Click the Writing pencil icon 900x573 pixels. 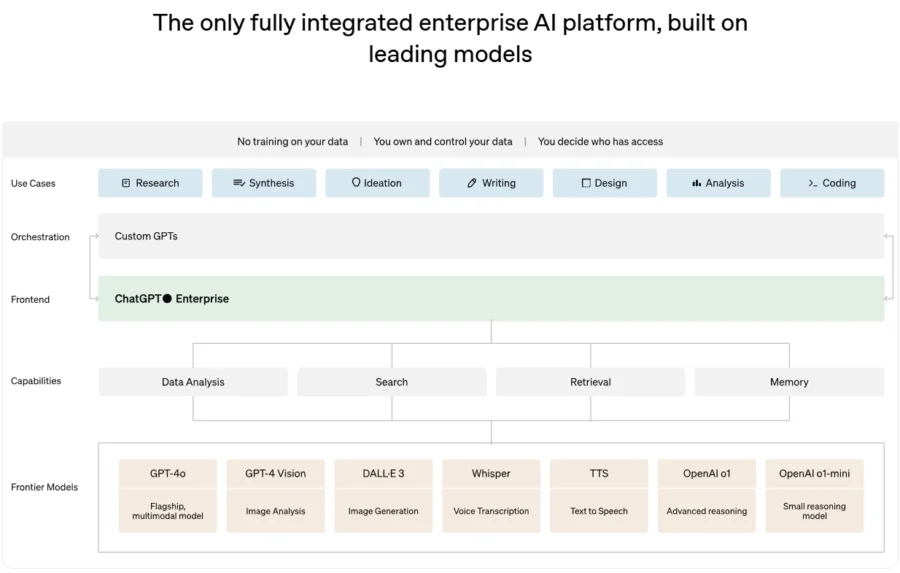pos(472,183)
